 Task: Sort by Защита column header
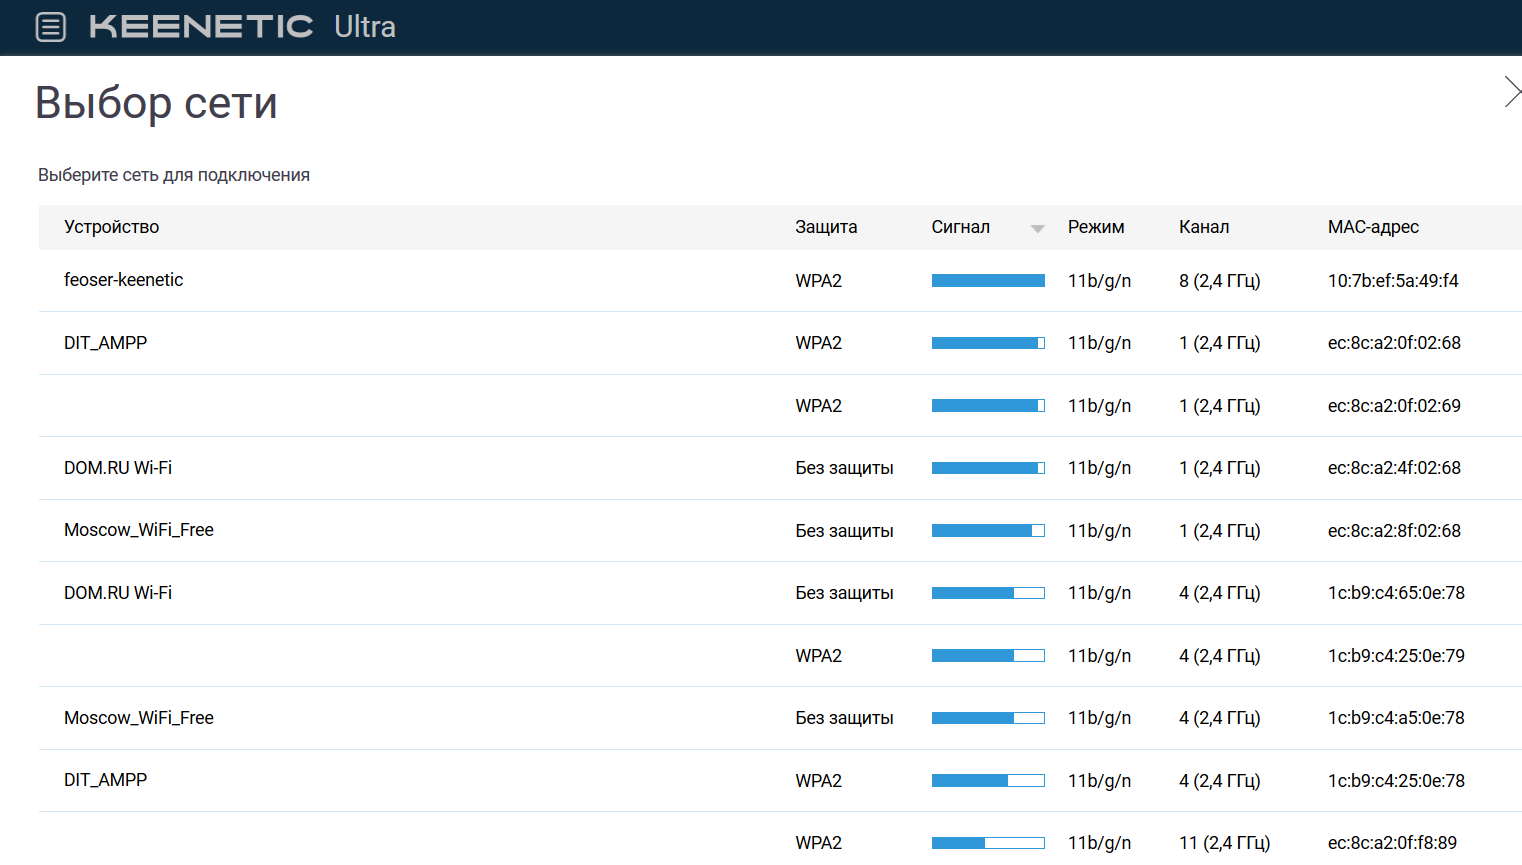click(826, 227)
